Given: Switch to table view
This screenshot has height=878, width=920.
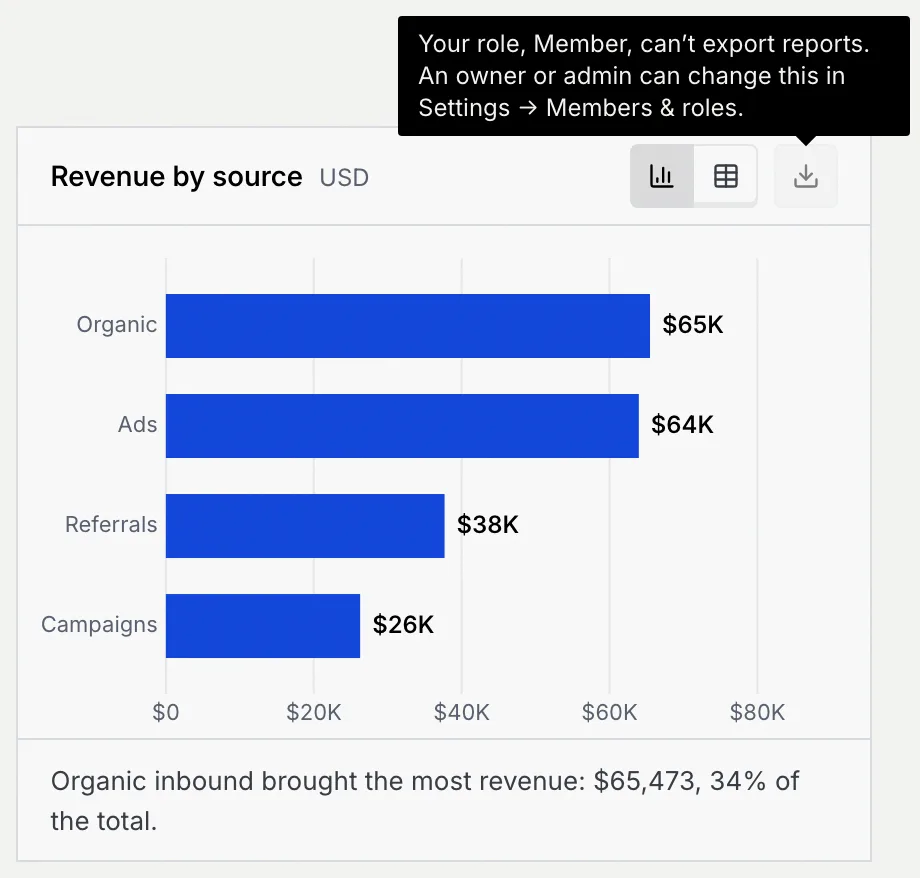Looking at the screenshot, I should [x=725, y=176].
